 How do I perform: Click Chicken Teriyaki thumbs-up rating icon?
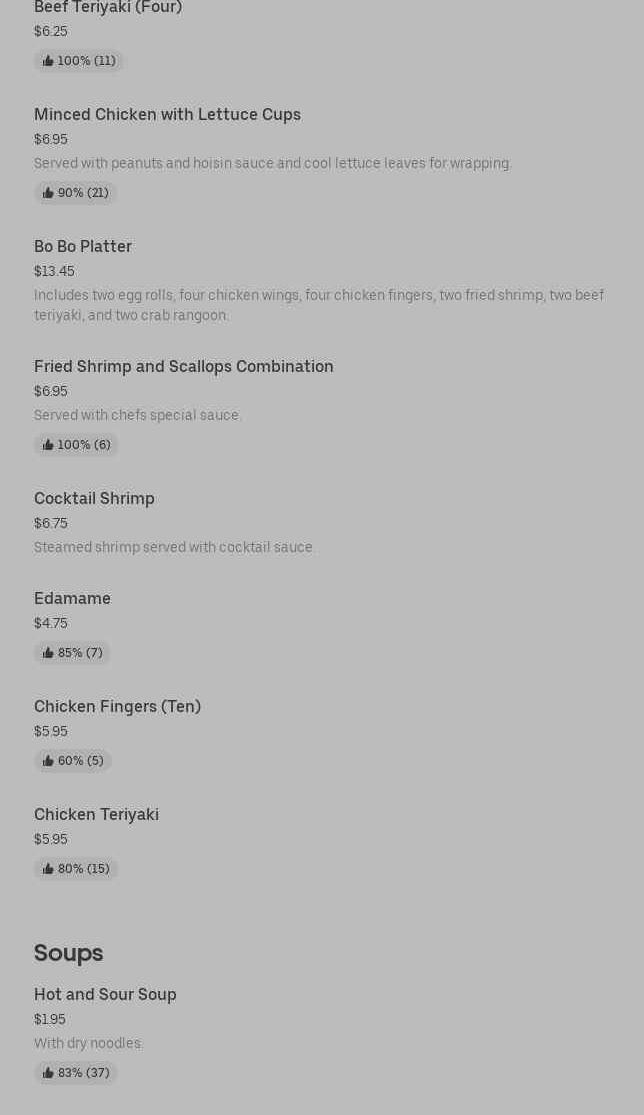pyautogui.click(x=48, y=869)
